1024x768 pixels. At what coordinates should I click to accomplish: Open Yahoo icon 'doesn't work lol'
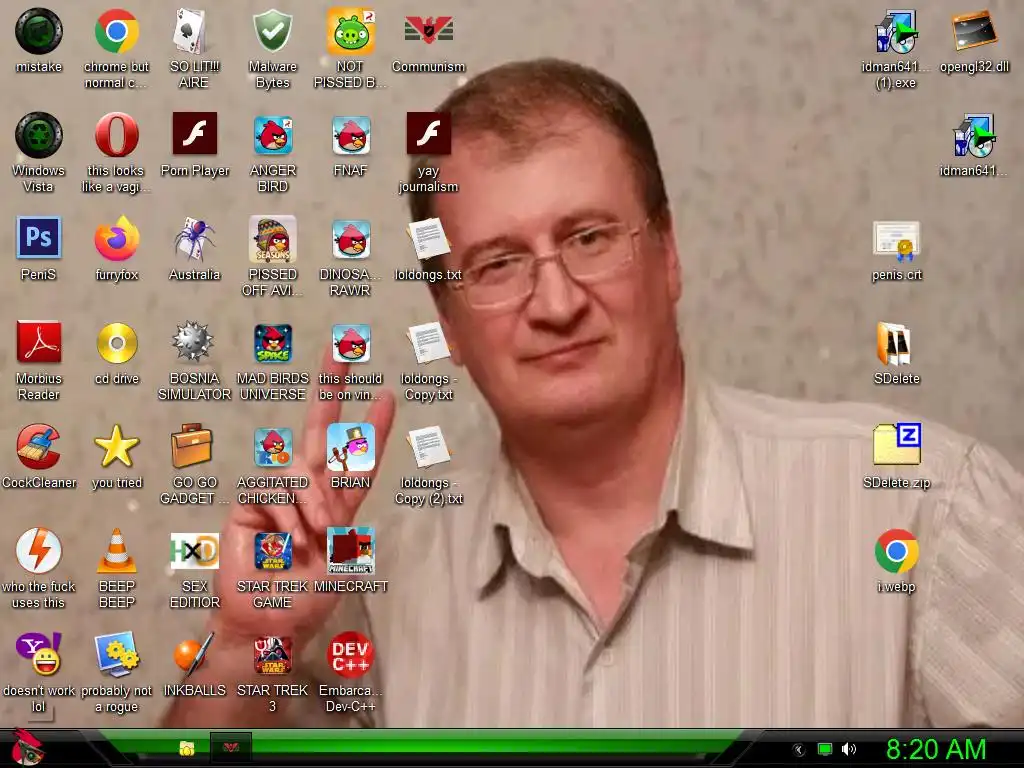click(39, 654)
